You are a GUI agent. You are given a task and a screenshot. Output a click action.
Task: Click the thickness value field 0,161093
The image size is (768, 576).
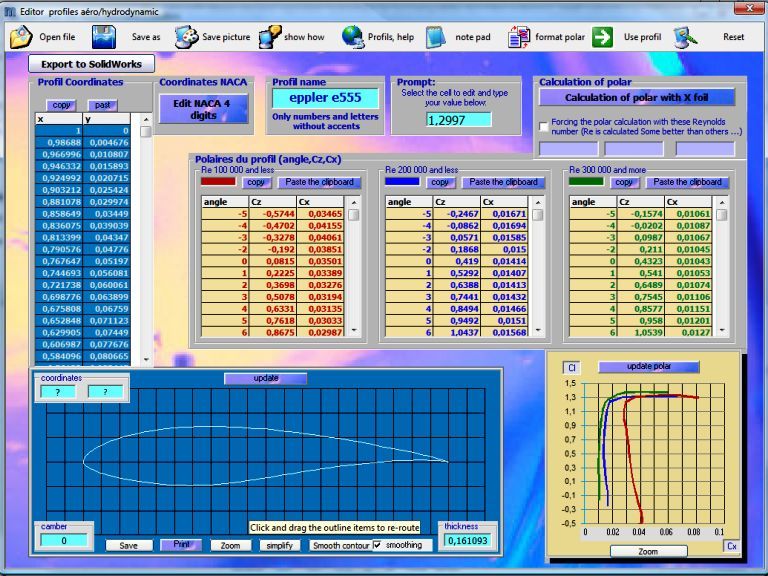tap(468, 541)
